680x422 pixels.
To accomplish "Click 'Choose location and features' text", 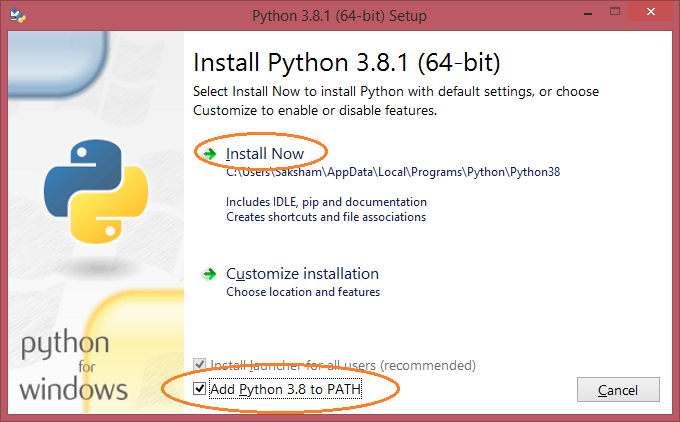I will click(x=303, y=292).
